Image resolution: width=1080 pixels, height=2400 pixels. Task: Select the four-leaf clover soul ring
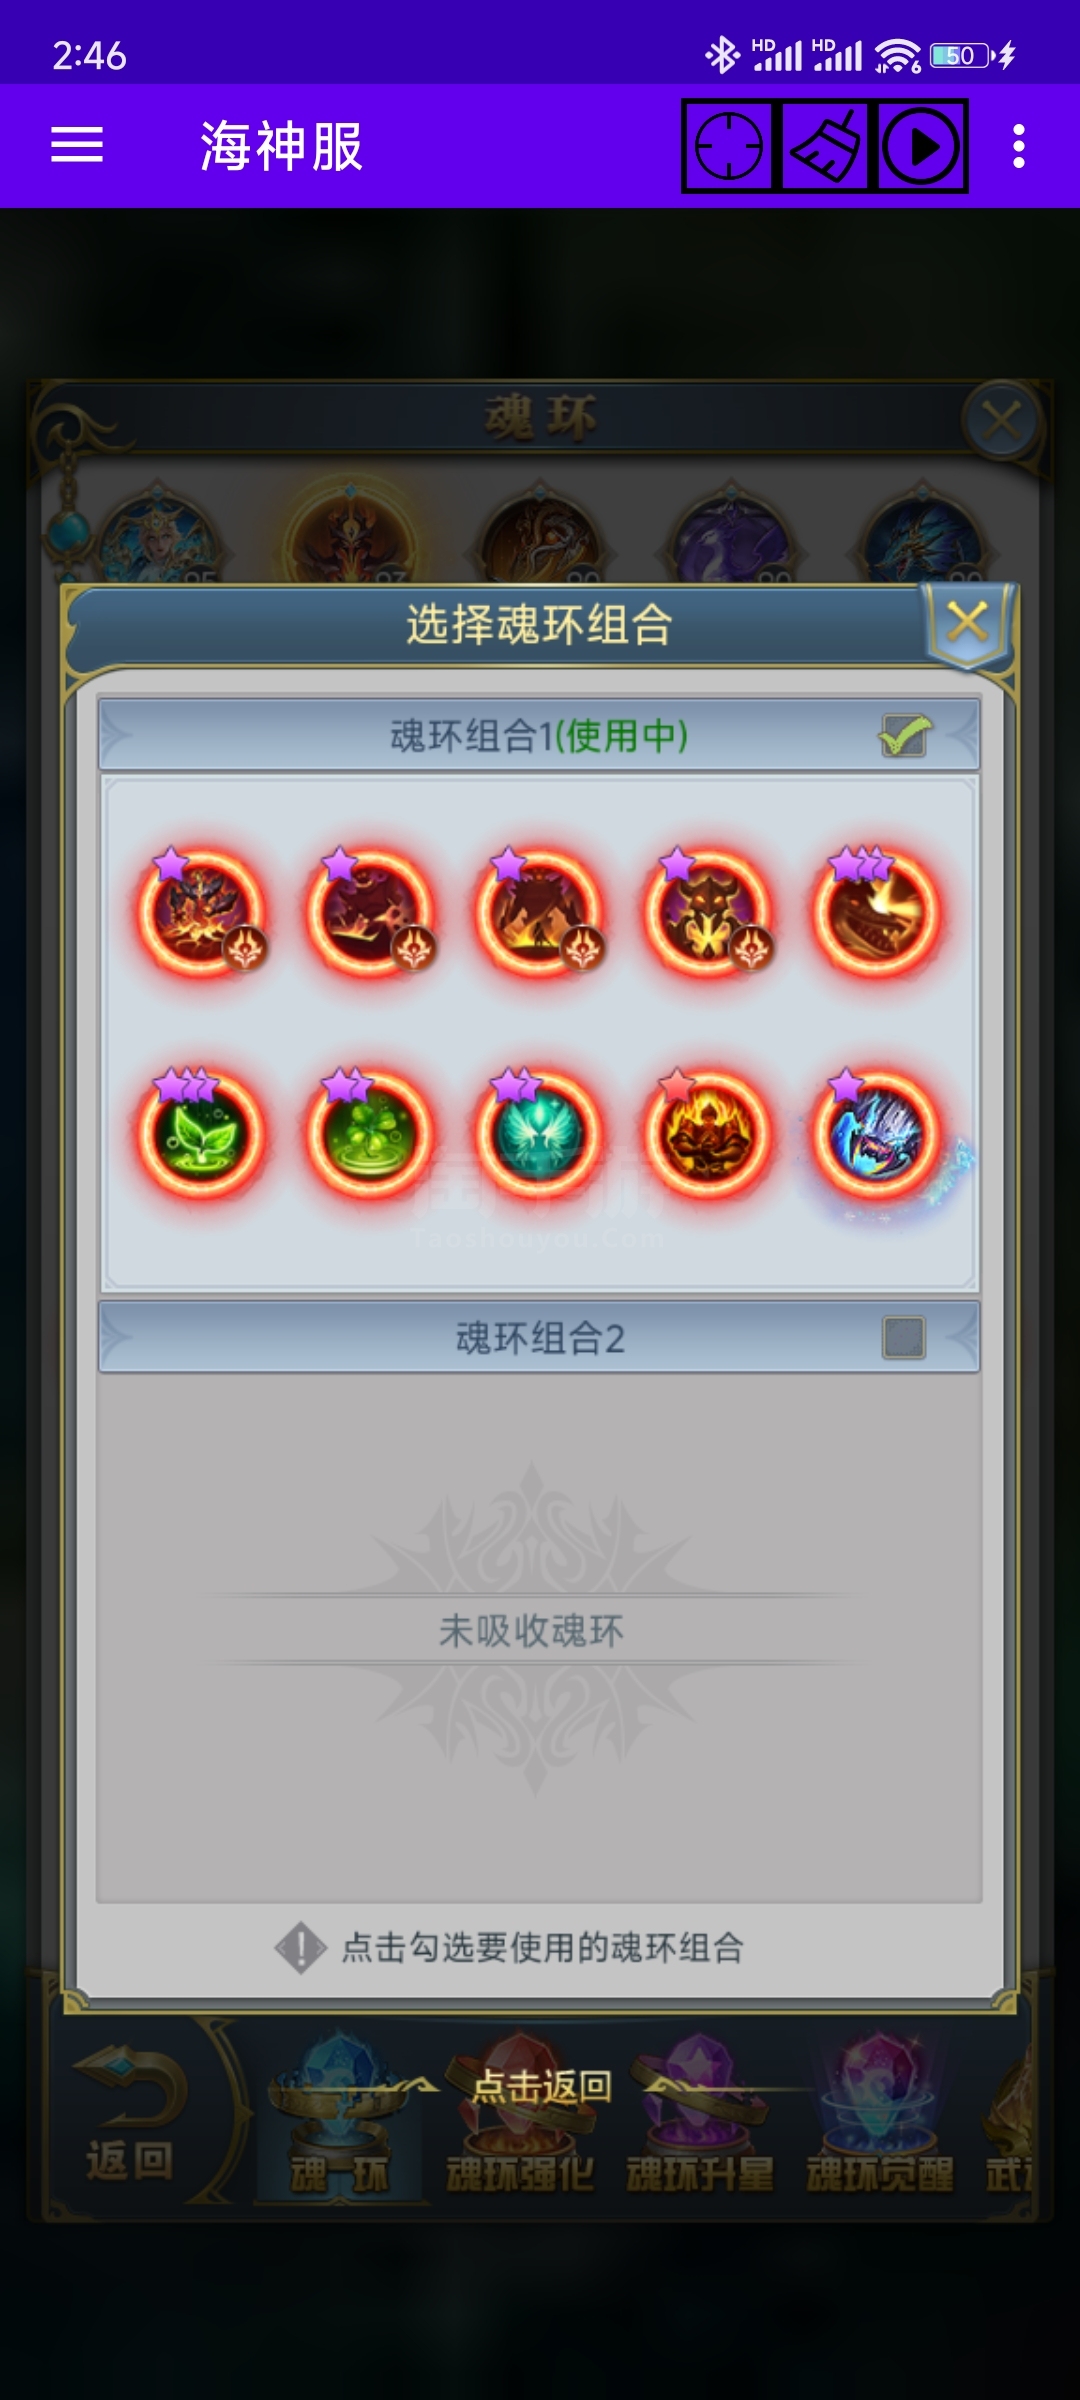(370, 1134)
